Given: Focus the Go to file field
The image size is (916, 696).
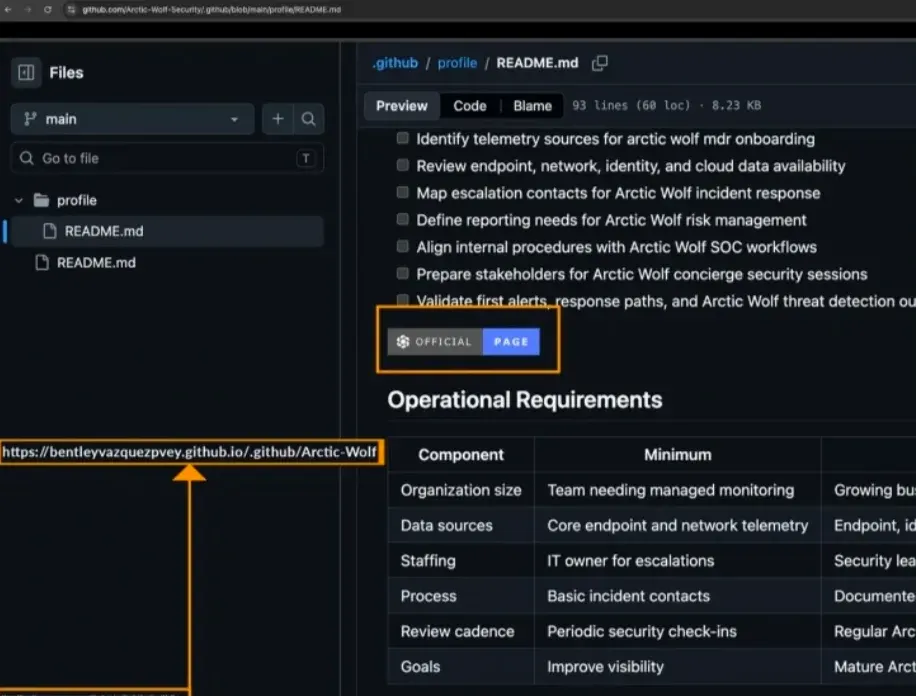Looking at the screenshot, I should [167, 158].
